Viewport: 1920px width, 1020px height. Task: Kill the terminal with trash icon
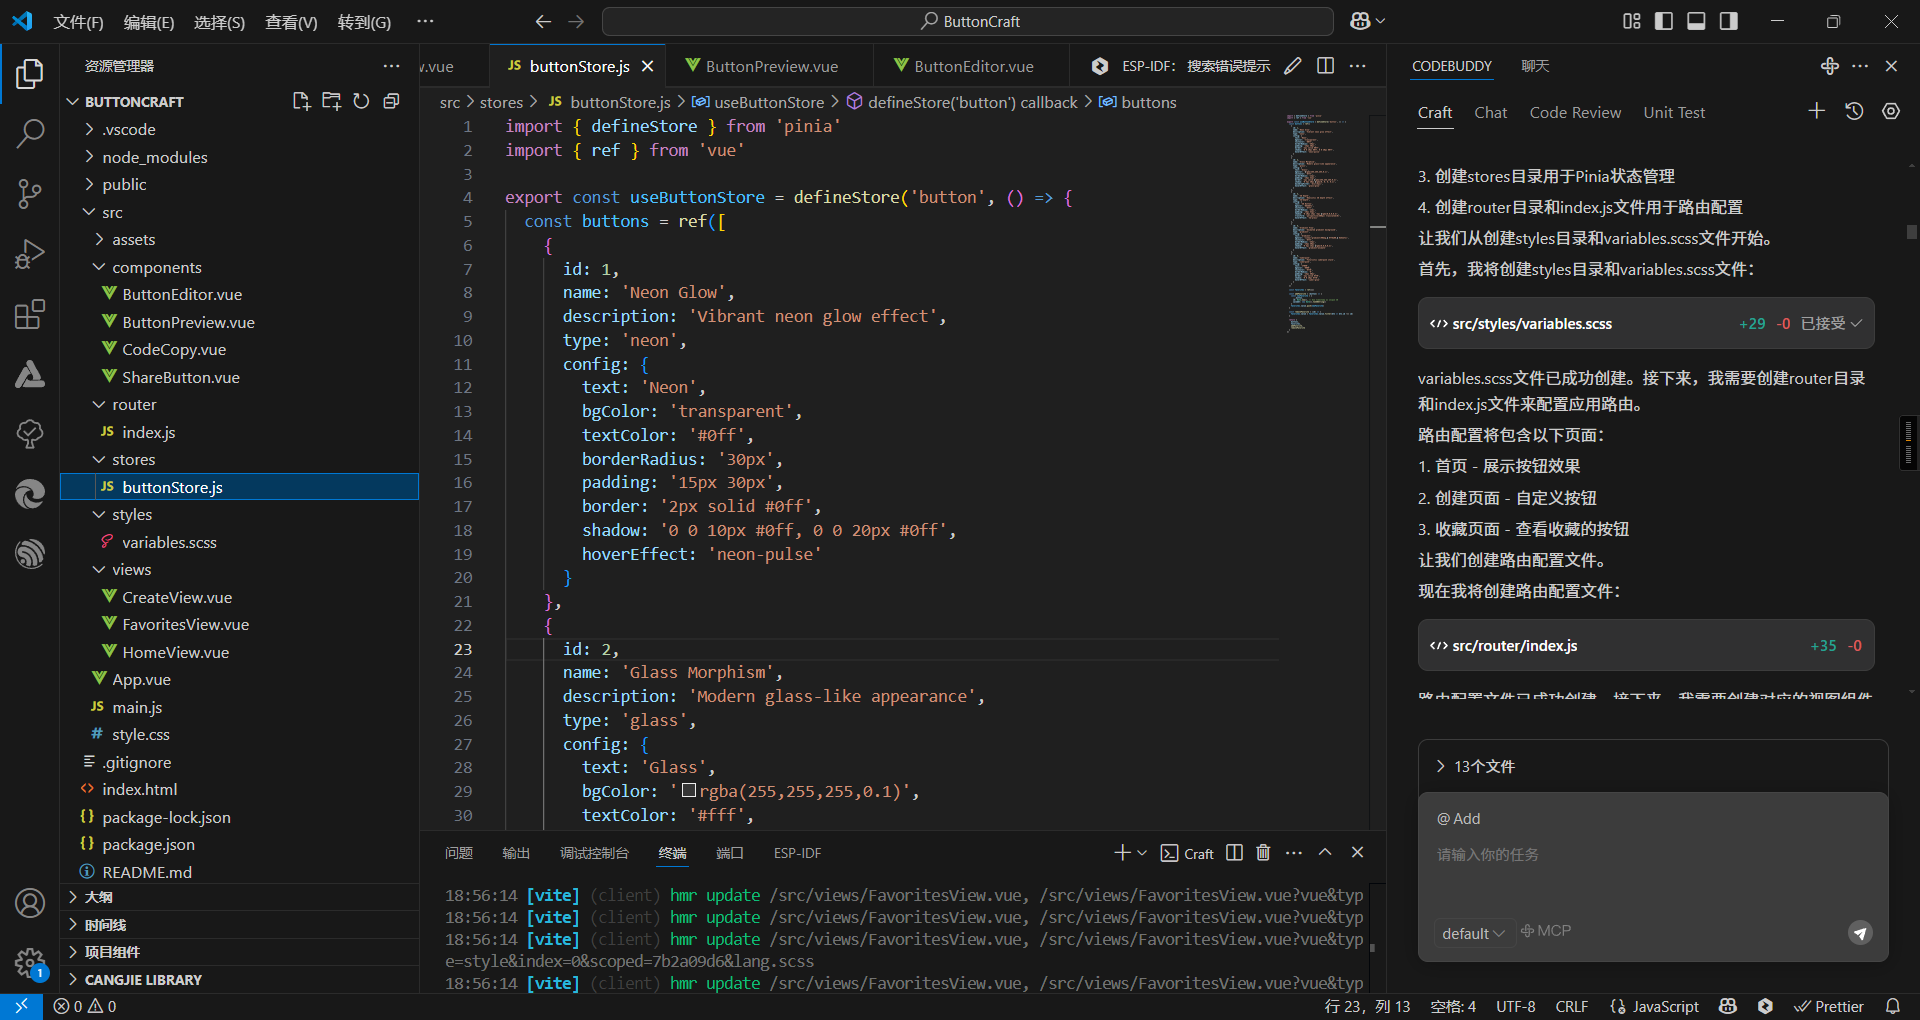point(1263,853)
